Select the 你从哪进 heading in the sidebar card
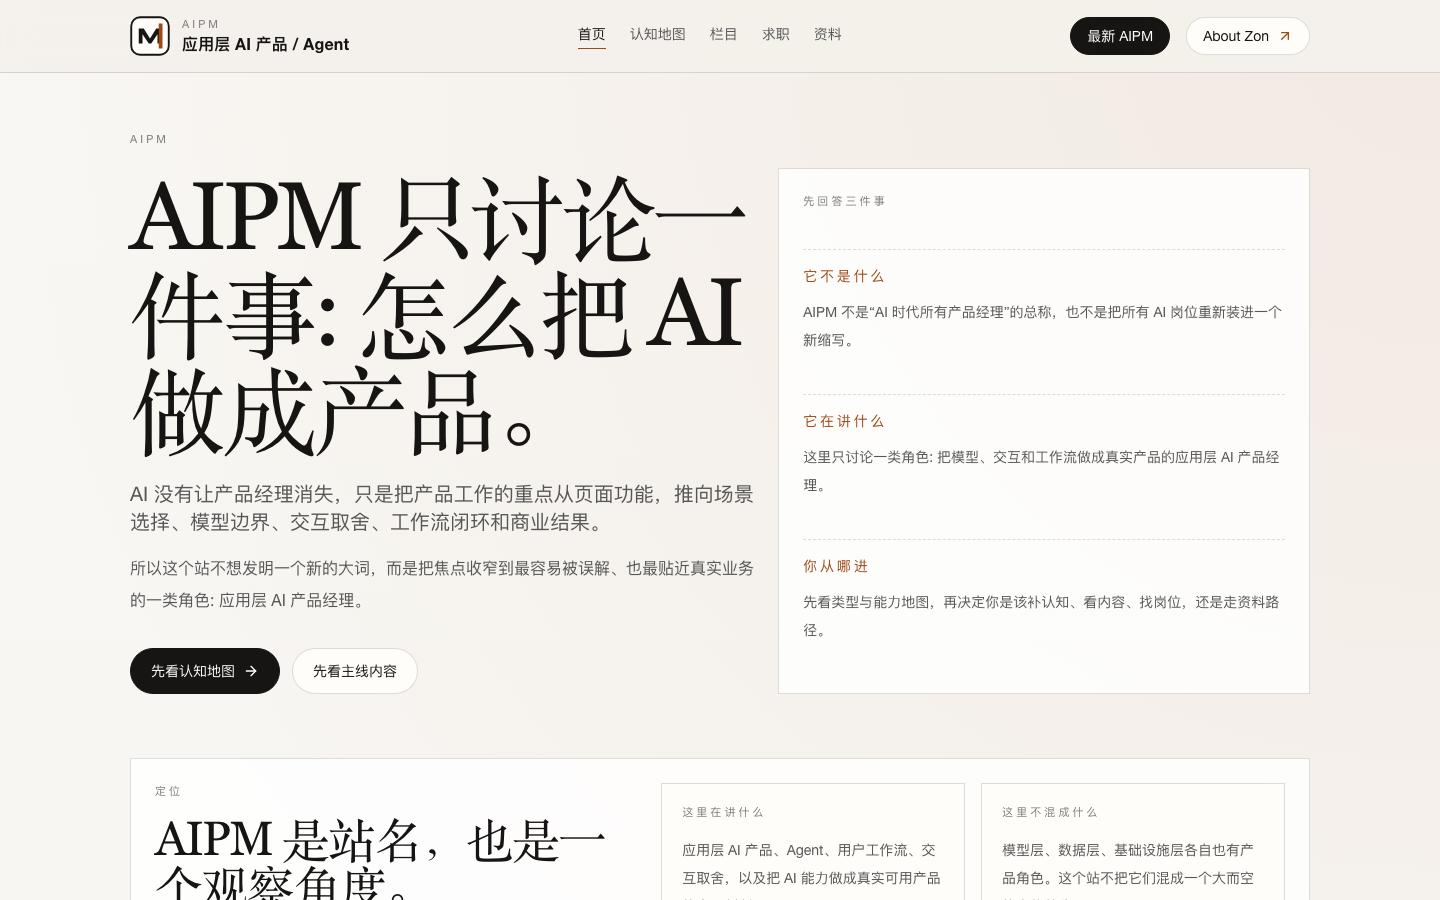Screen dimensions: 1440x900 (x=835, y=566)
